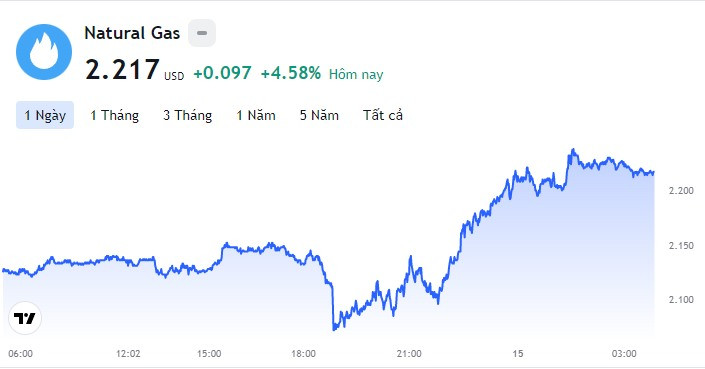Select the Tất cả range
This screenshot has height=369, width=705.
[383, 115]
